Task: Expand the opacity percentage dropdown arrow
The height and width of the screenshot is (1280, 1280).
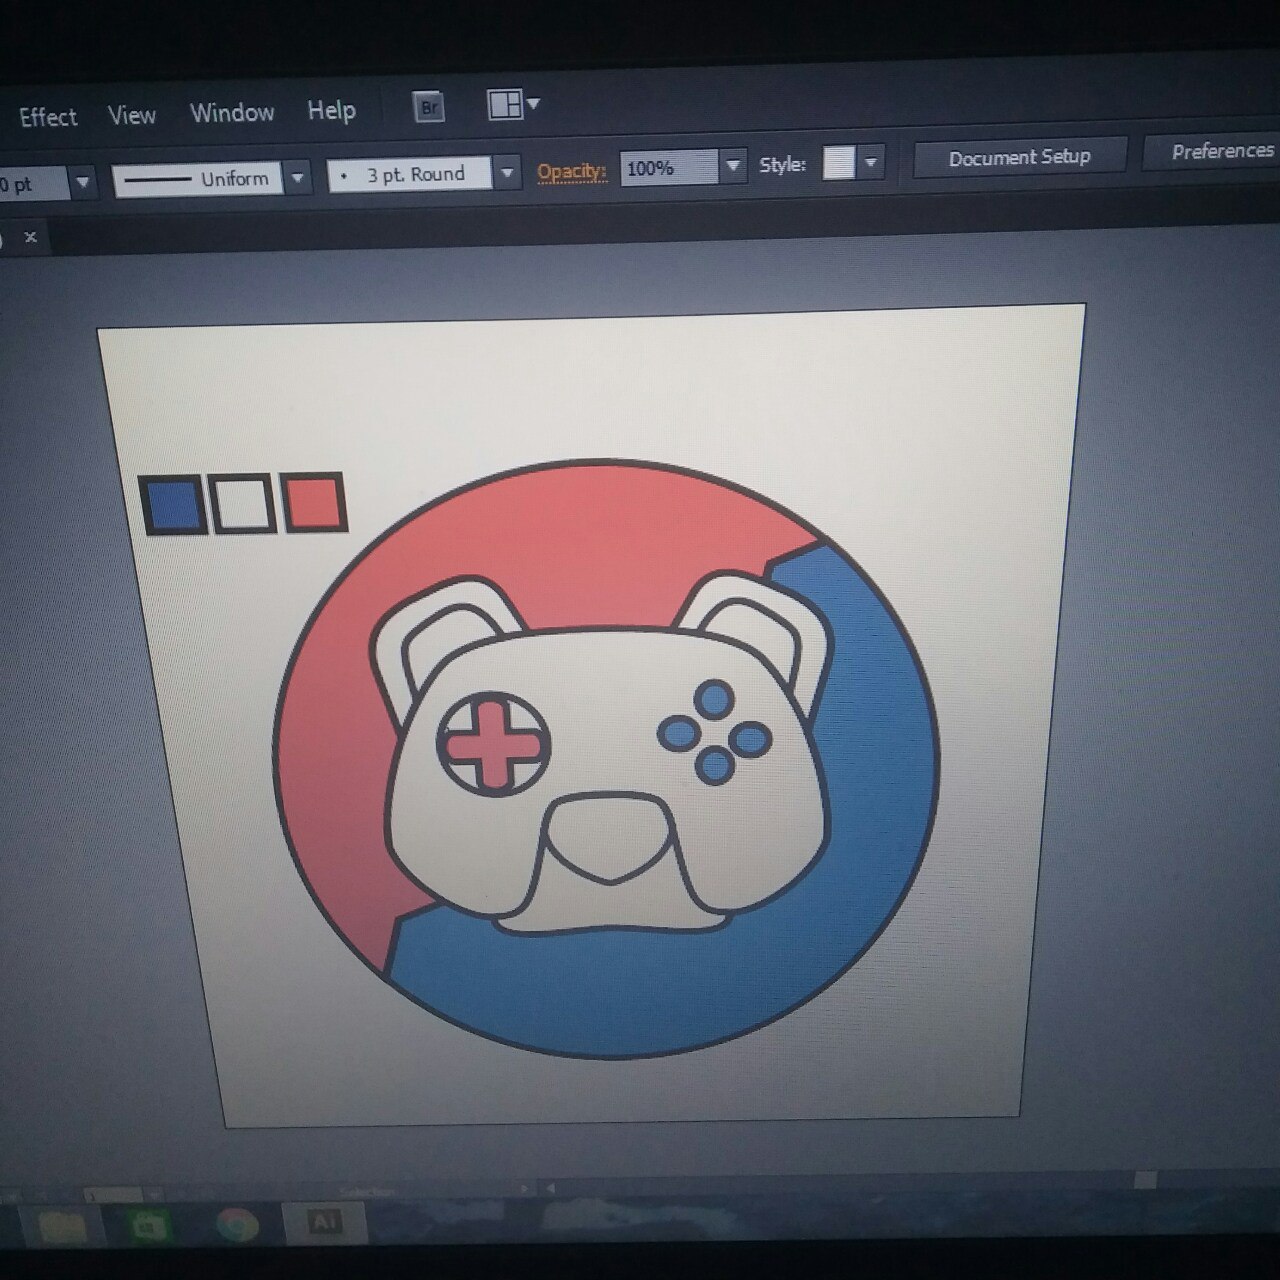Action: tap(734, 165)
